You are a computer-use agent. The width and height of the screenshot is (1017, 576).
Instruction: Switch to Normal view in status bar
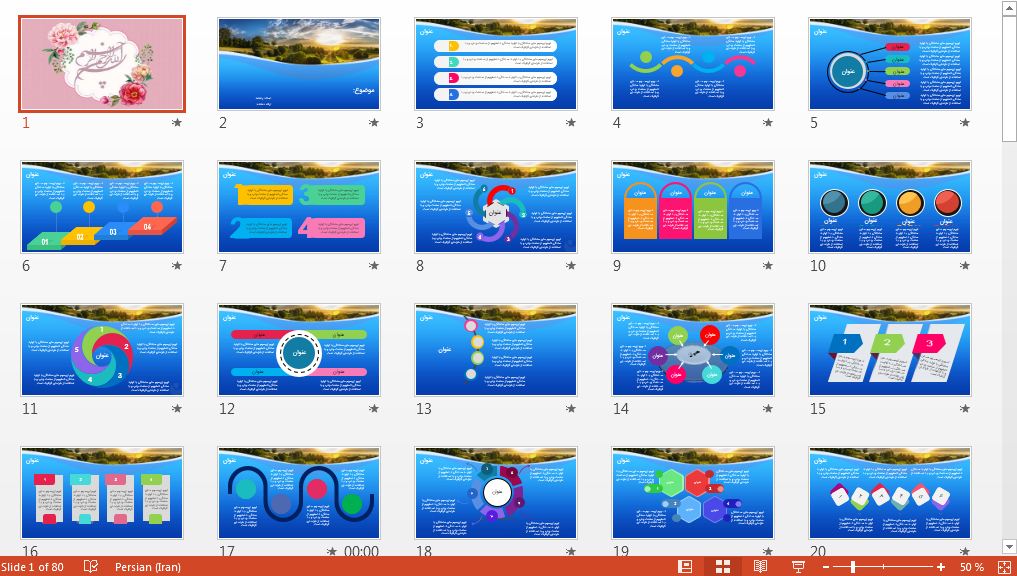[x=685, y=567]
